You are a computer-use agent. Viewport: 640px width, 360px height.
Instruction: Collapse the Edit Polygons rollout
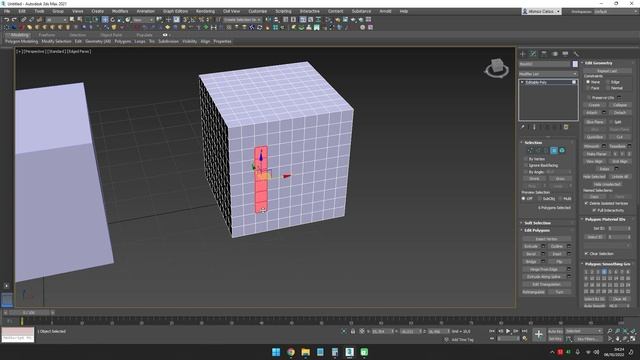click(537, 230)
